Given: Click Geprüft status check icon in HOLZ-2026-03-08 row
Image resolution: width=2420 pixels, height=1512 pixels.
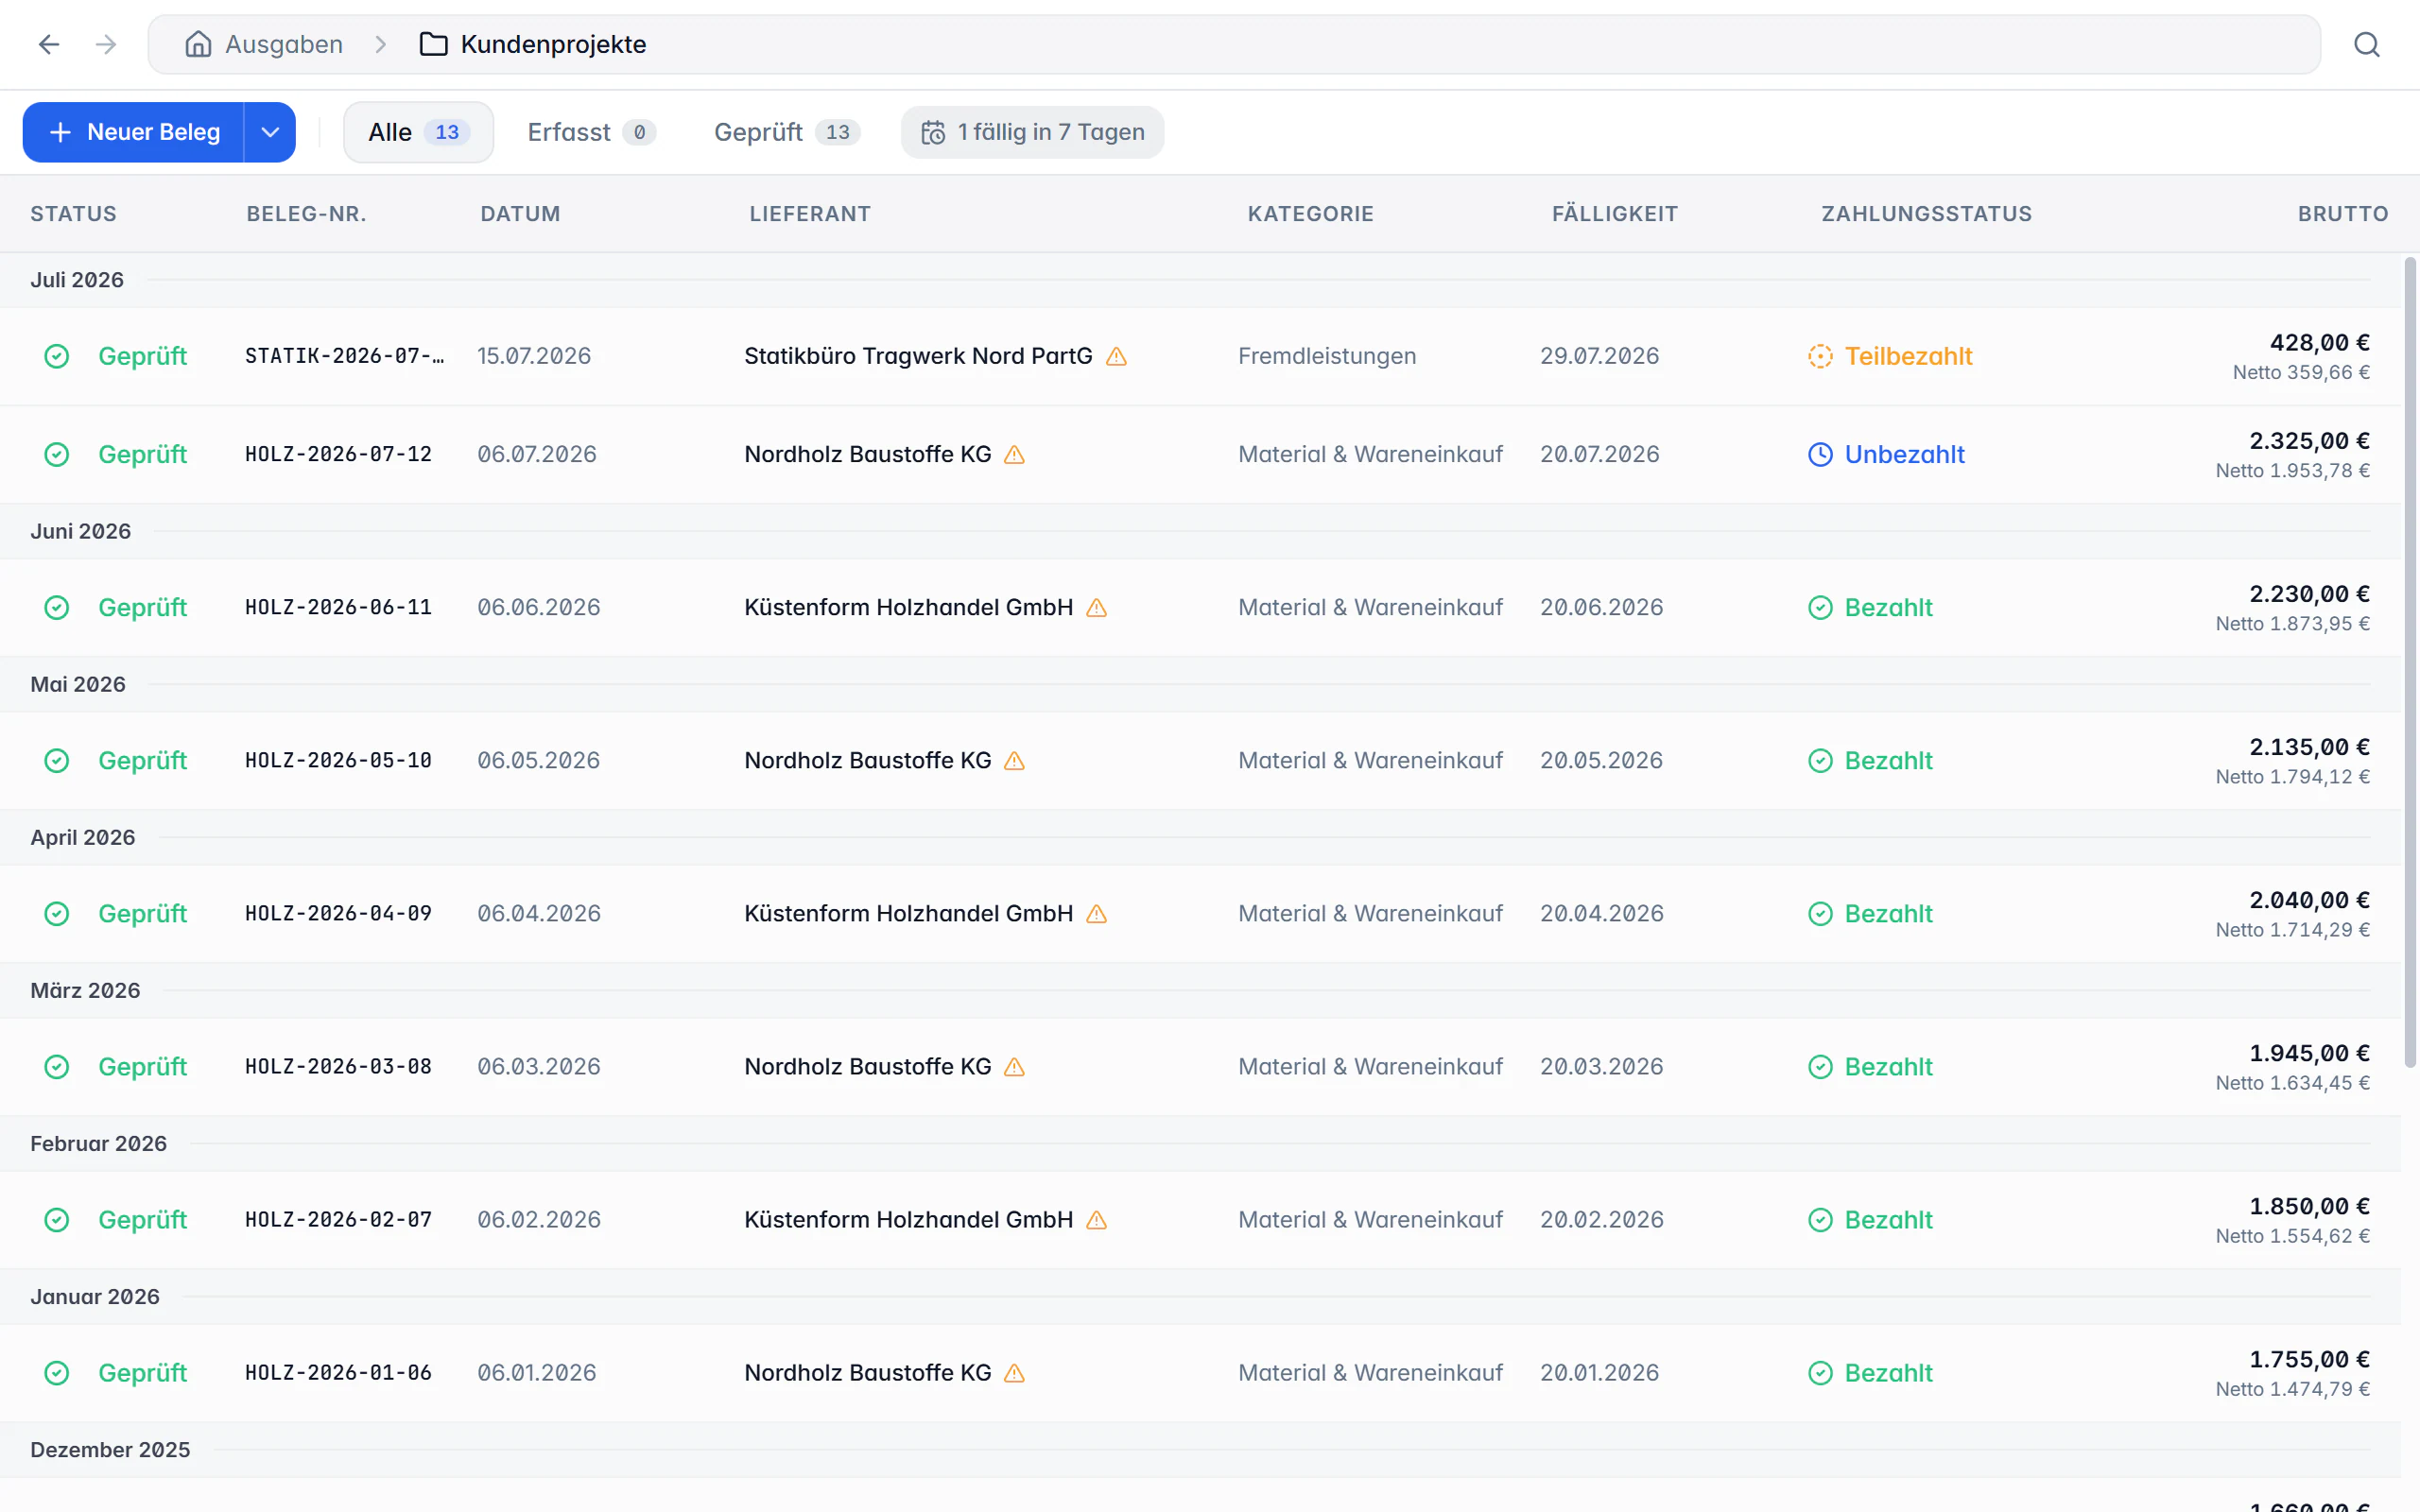Looking at the screenshot, I should 57,1066.
